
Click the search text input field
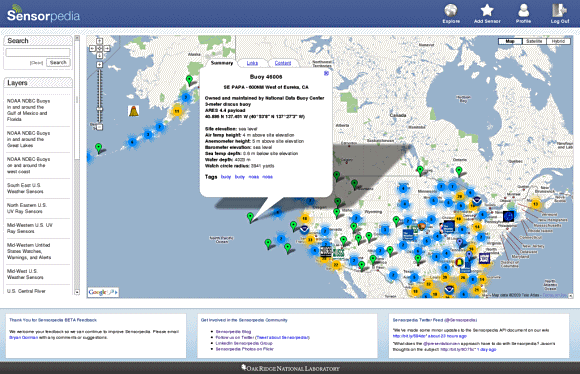tap(38, 53)
